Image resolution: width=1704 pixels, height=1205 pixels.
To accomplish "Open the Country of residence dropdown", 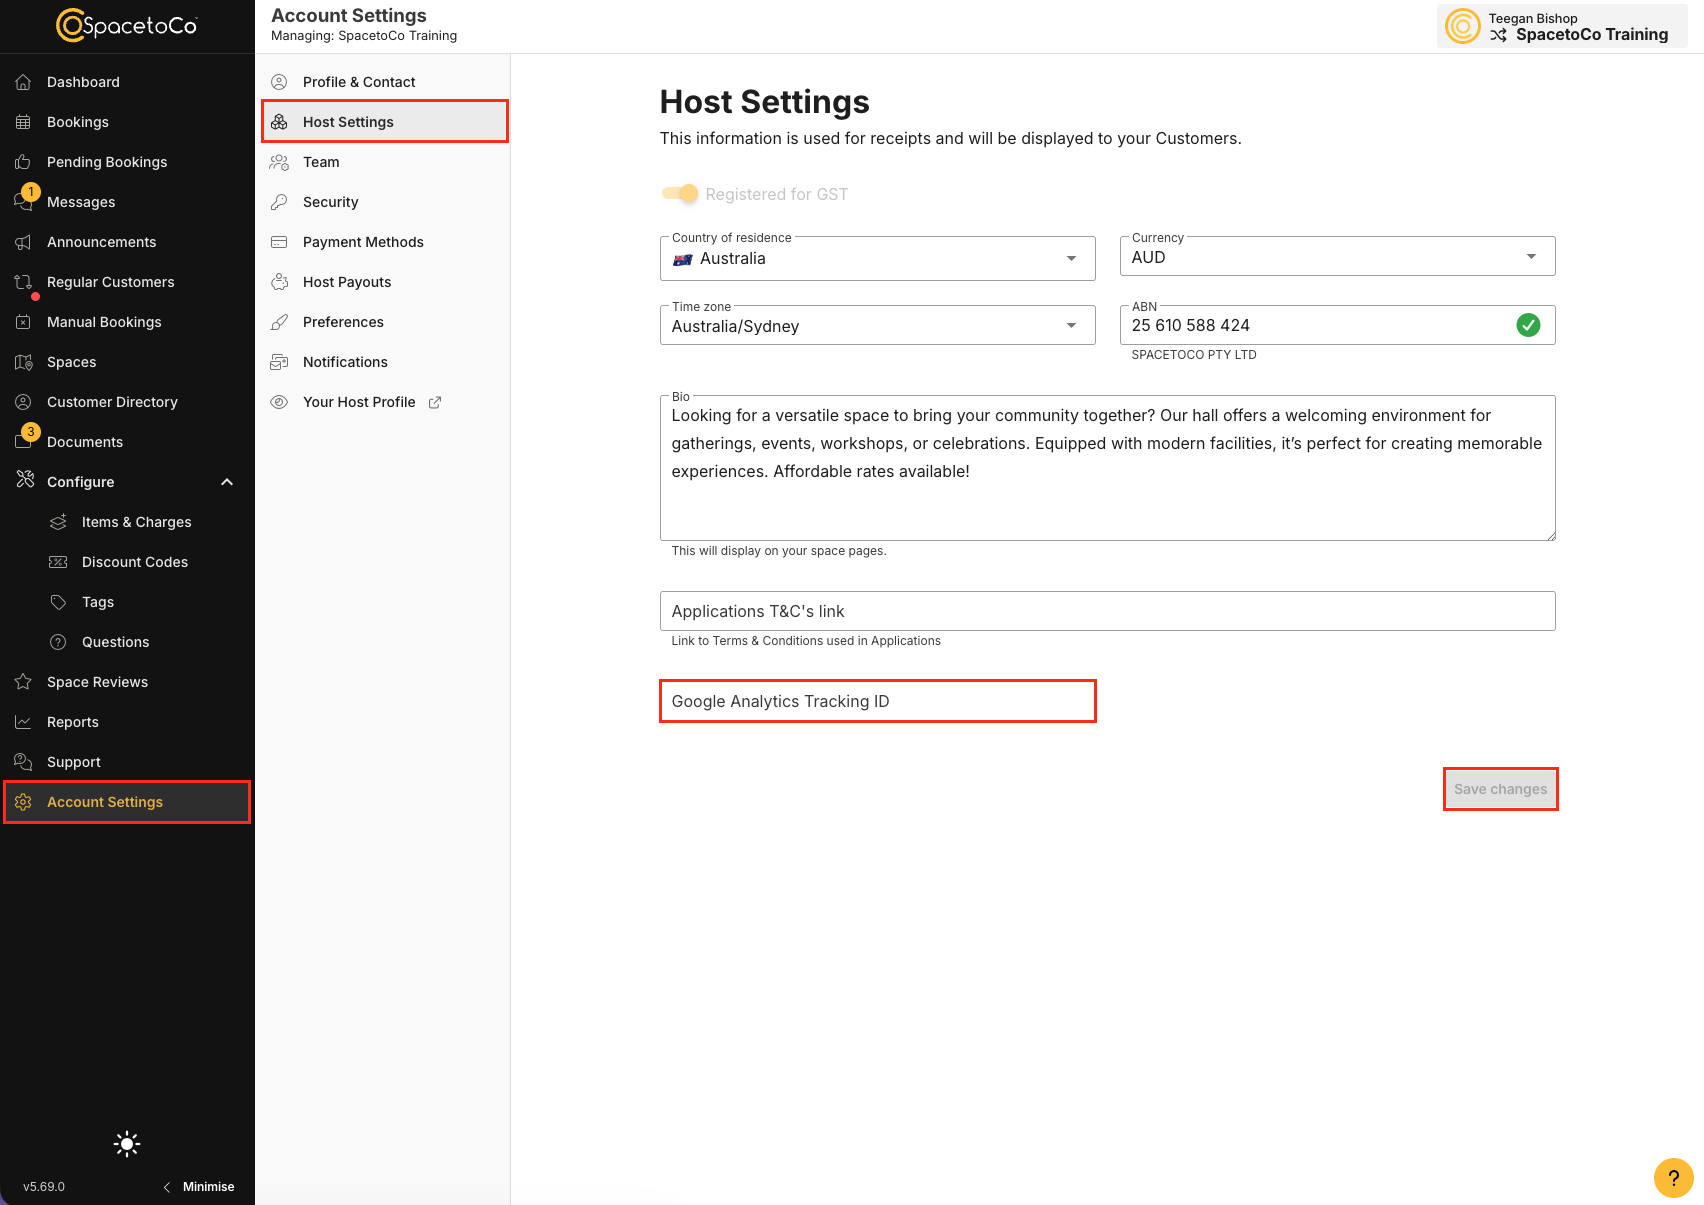I will click(x=878, y=258).
